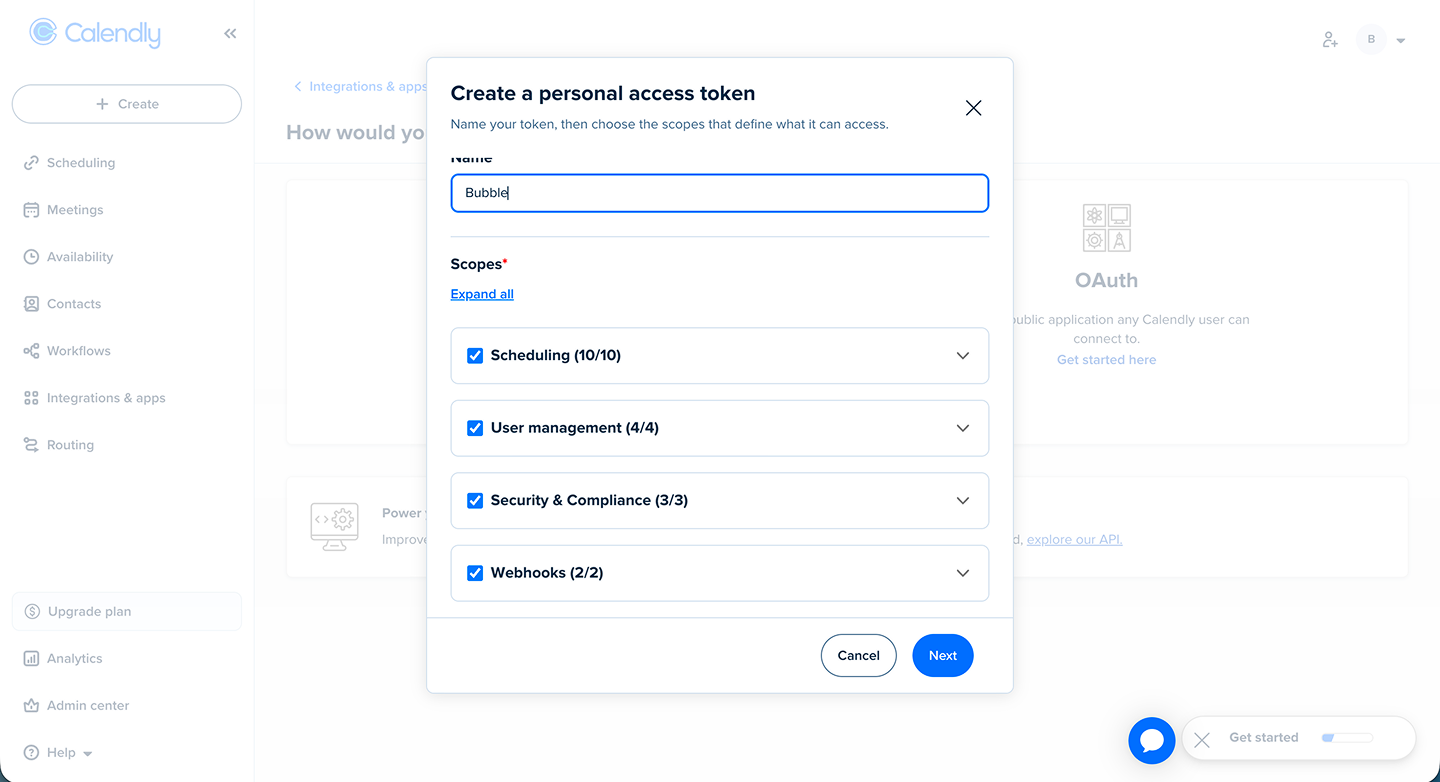
Task: Uncheck the Webhooks scope checkbox
Action: click(475, 573)
